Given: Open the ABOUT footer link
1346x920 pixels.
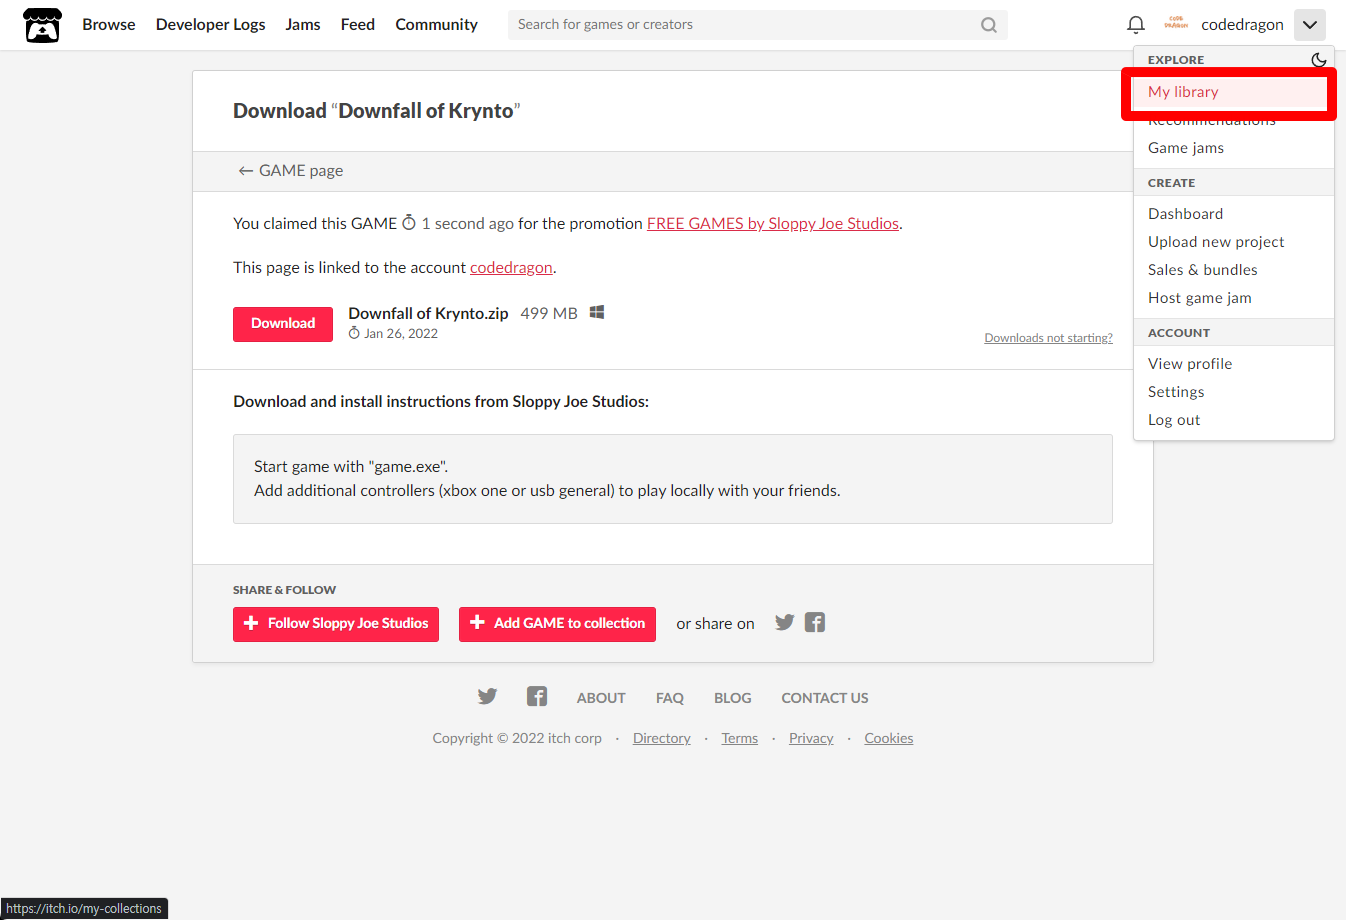Looking at the screenshot, I should coord(601,698).
